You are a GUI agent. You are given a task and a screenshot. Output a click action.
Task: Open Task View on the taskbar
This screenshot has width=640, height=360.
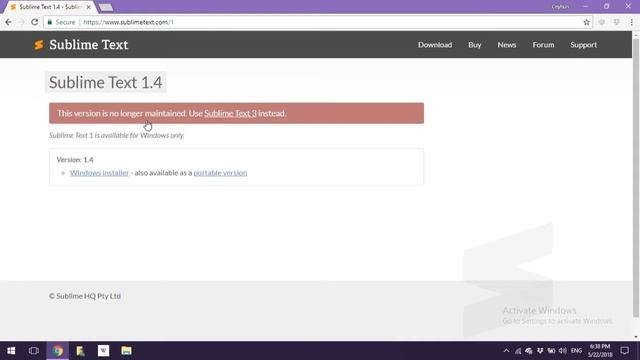coord(34,351)
